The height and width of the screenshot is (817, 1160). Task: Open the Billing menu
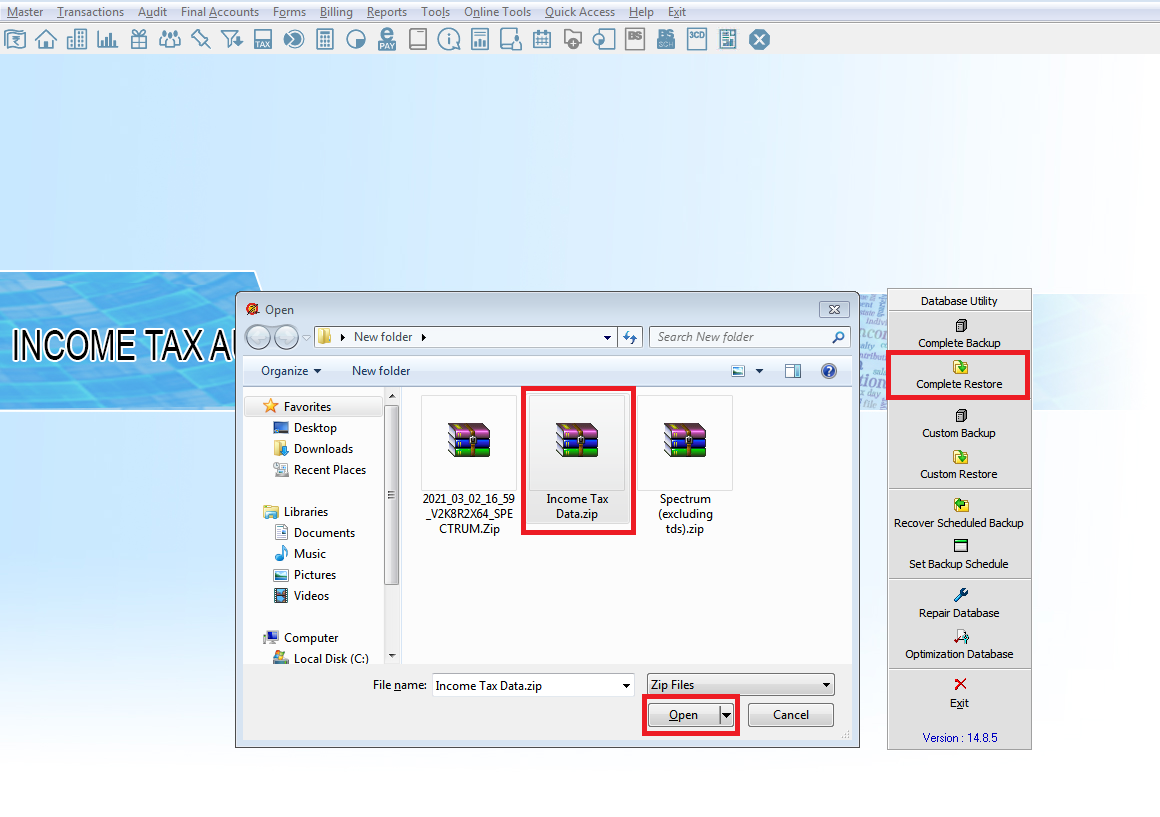336,12
